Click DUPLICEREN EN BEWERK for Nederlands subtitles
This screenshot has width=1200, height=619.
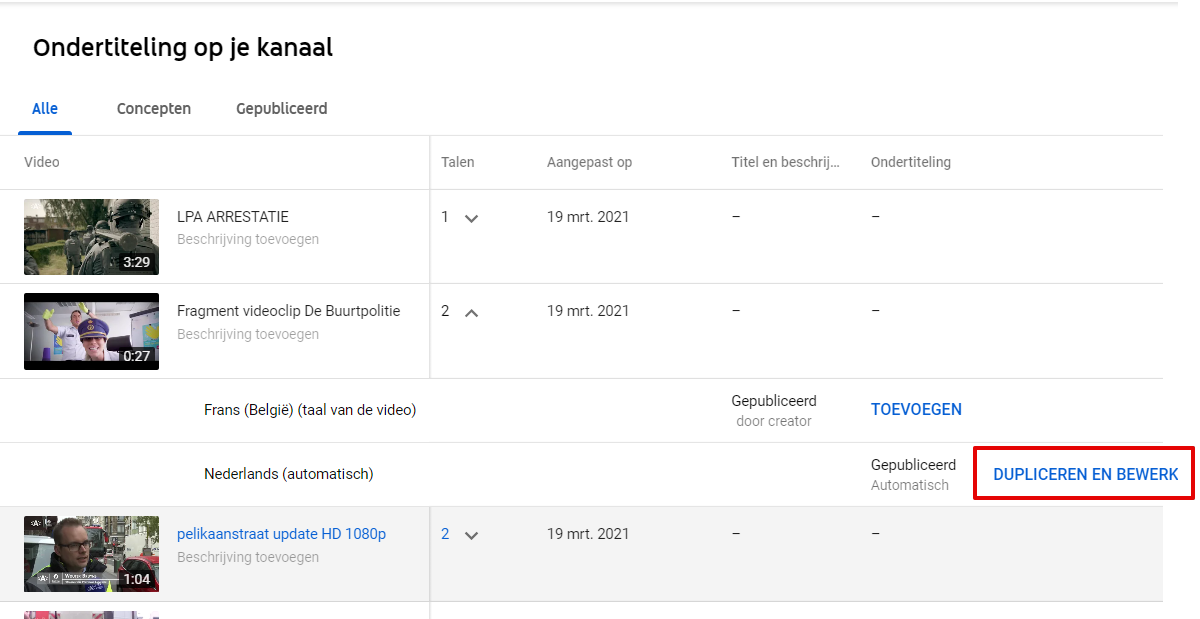[x=1085, y=474]
